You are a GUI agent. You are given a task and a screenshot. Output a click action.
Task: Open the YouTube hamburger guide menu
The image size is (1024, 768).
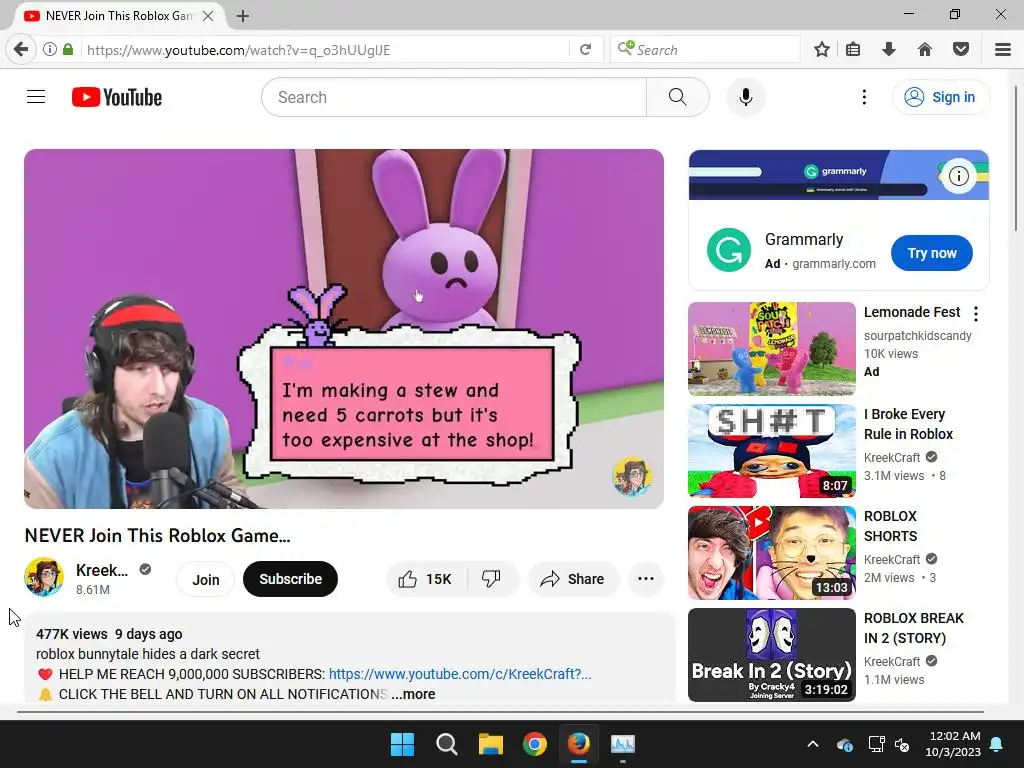pos(36,97)
